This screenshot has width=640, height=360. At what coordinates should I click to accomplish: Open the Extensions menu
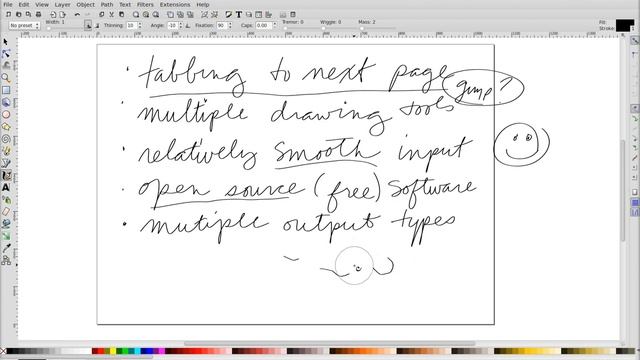pos(175,4)
